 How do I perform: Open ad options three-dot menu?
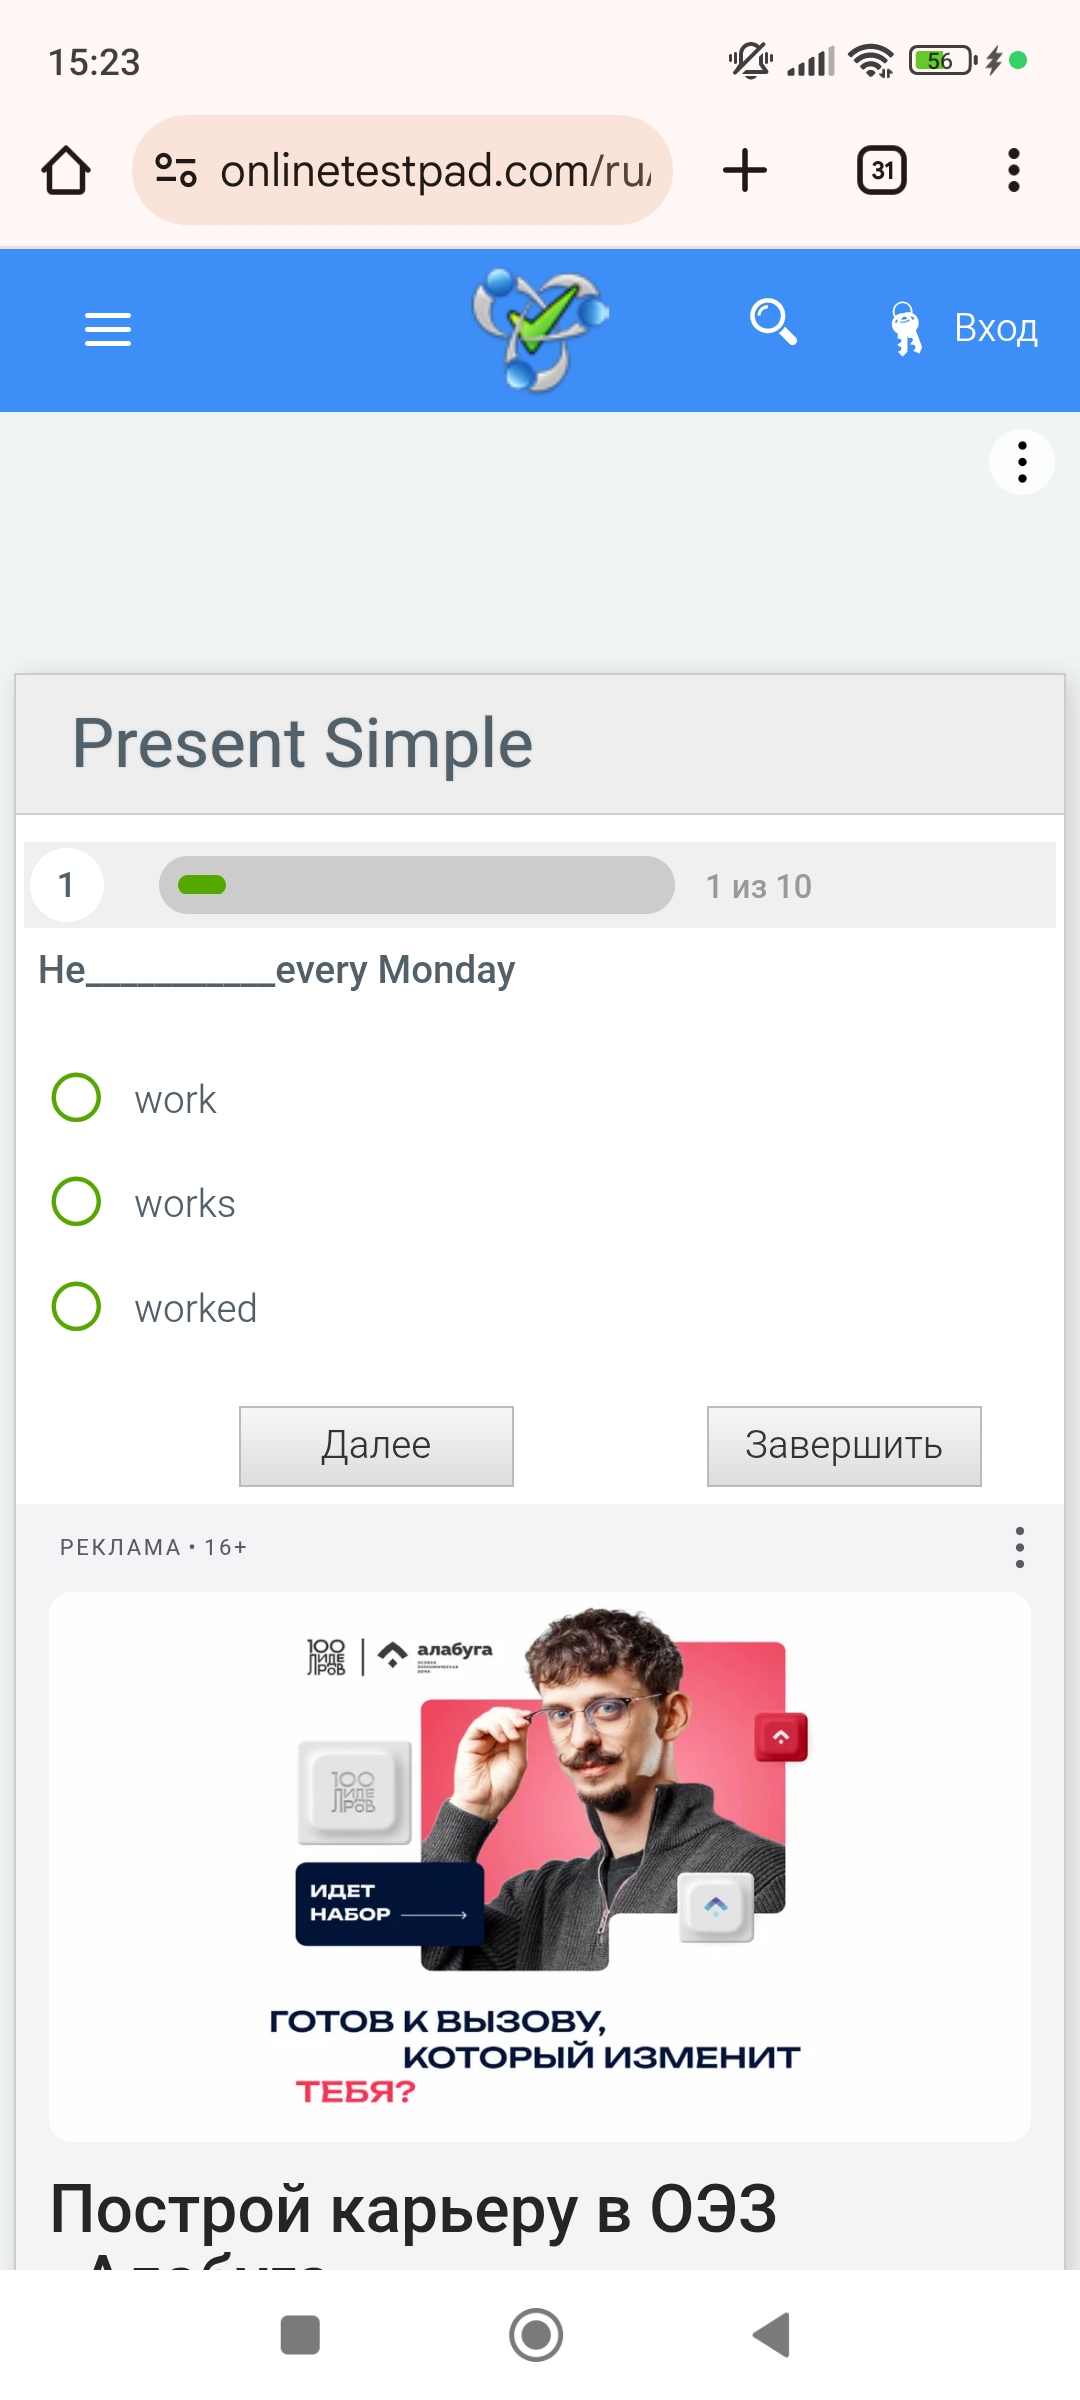1019,1547
